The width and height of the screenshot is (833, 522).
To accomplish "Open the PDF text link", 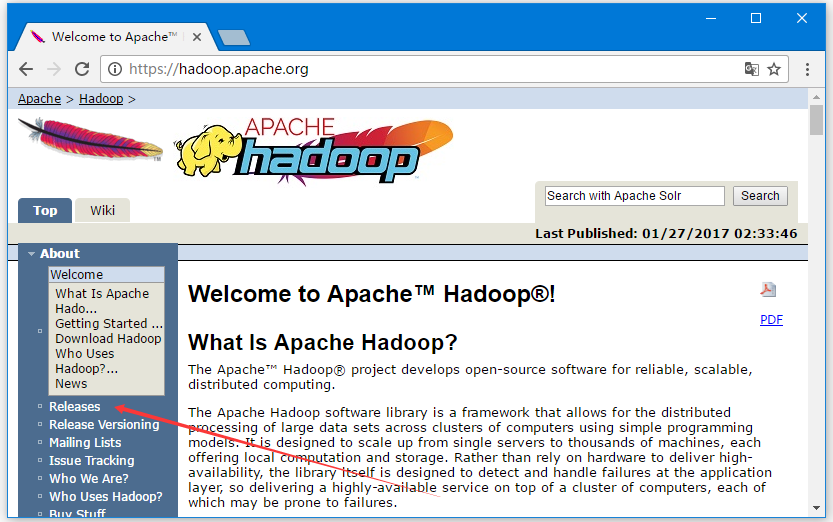I will (771, 320).
